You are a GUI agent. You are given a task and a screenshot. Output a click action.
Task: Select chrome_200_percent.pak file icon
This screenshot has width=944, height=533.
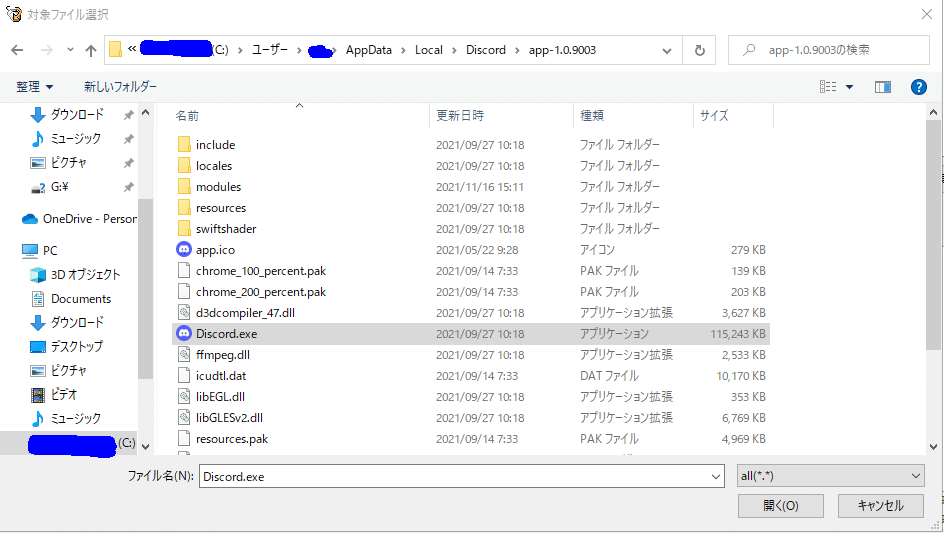pyautogui.click(x=184, y=291)
